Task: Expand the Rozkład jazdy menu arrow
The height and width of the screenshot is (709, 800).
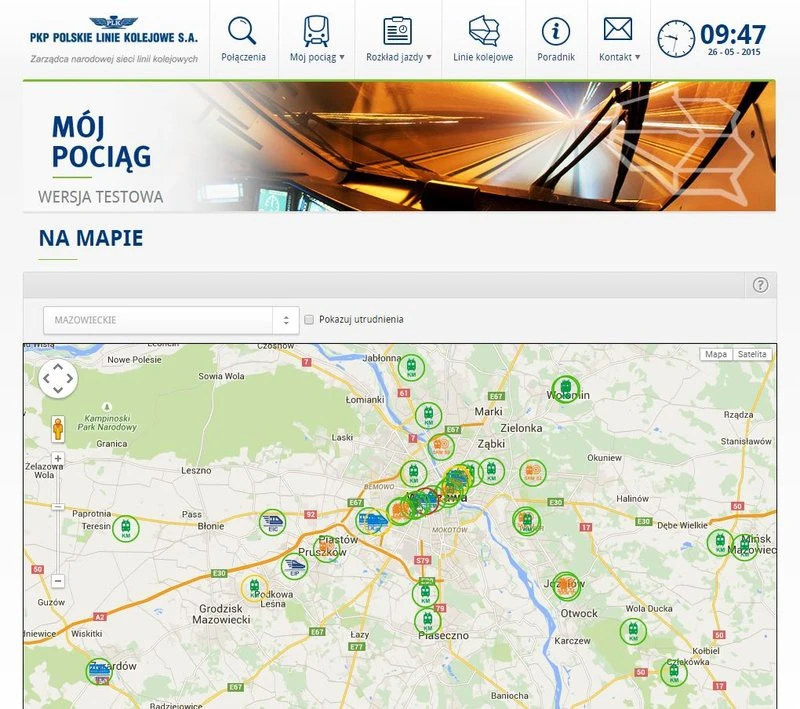Action: 429,57
